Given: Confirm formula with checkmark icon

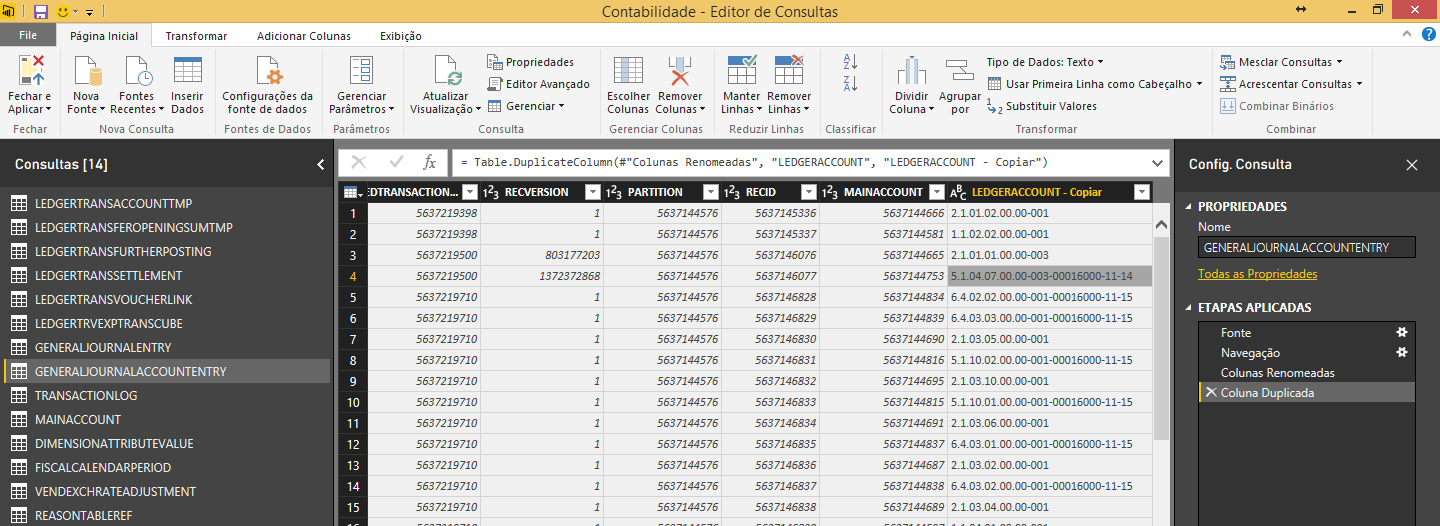Looking at the screenshot, I should 396,162.
